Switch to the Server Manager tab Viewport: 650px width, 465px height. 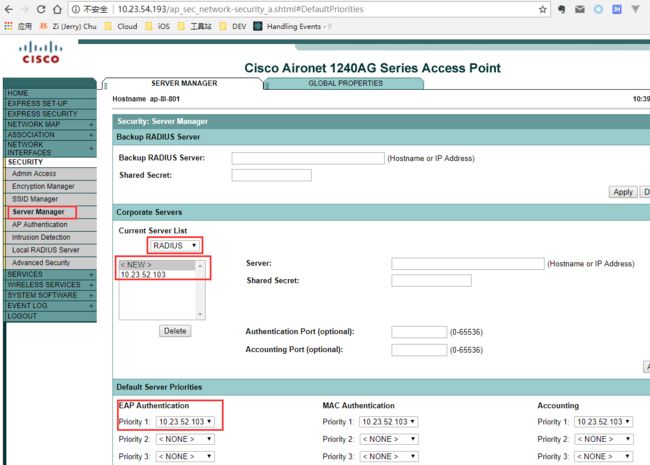click(184, 83)
